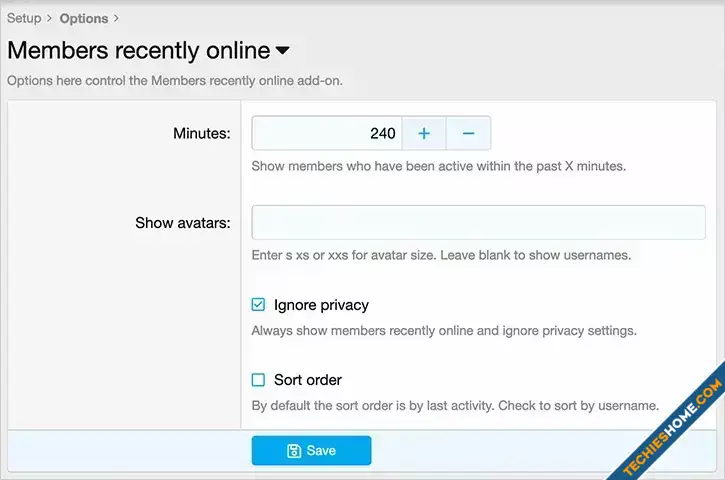Open menu via Members recently online heading
Image resolution: width=725 pixels, height=480 pixels.
point(139,50)
